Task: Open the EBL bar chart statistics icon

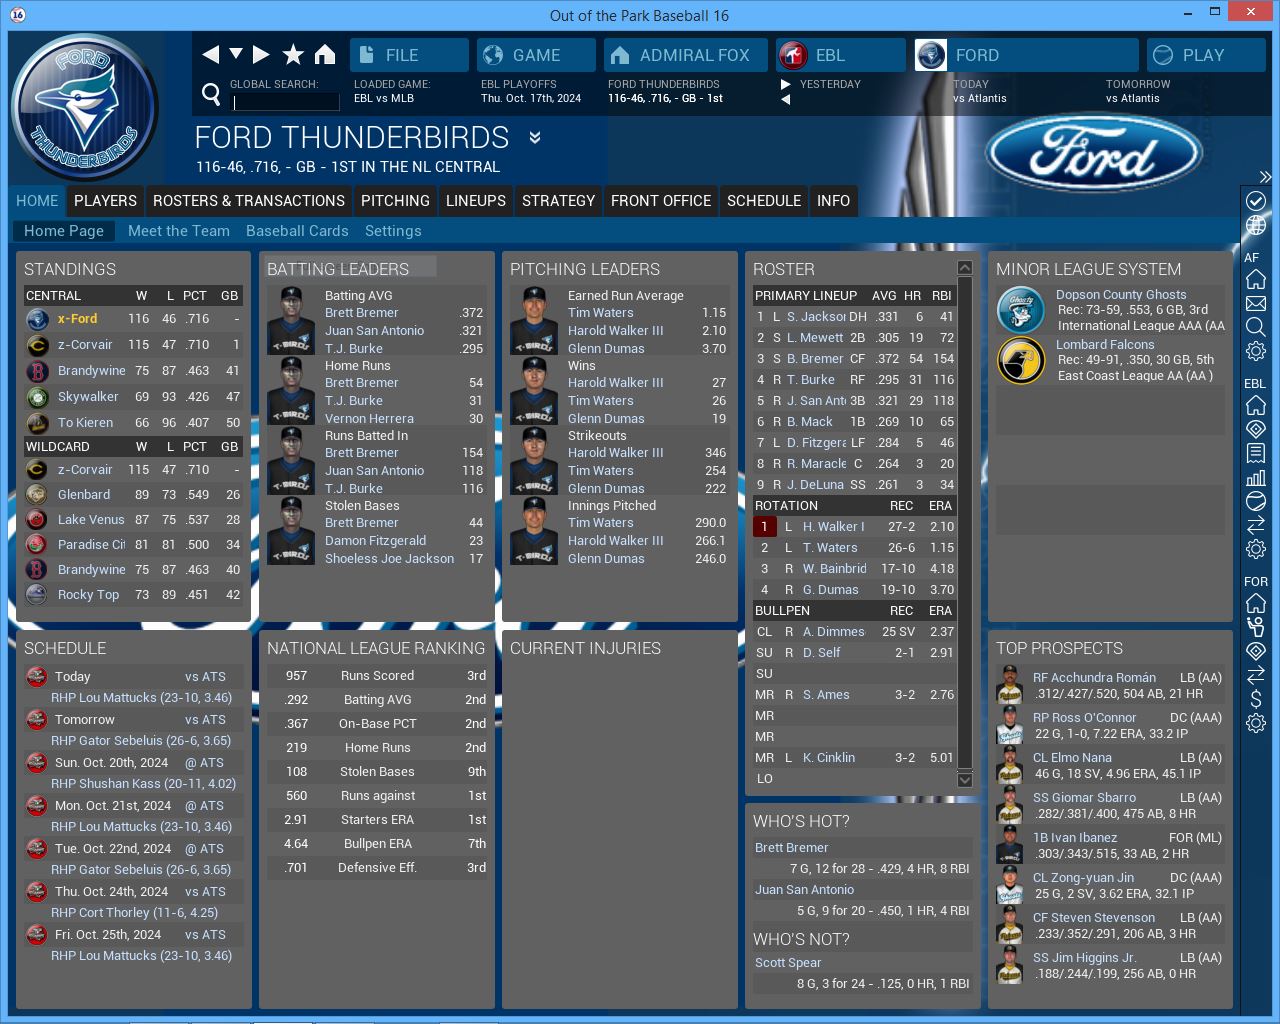Action: [x=1256, y=477]
